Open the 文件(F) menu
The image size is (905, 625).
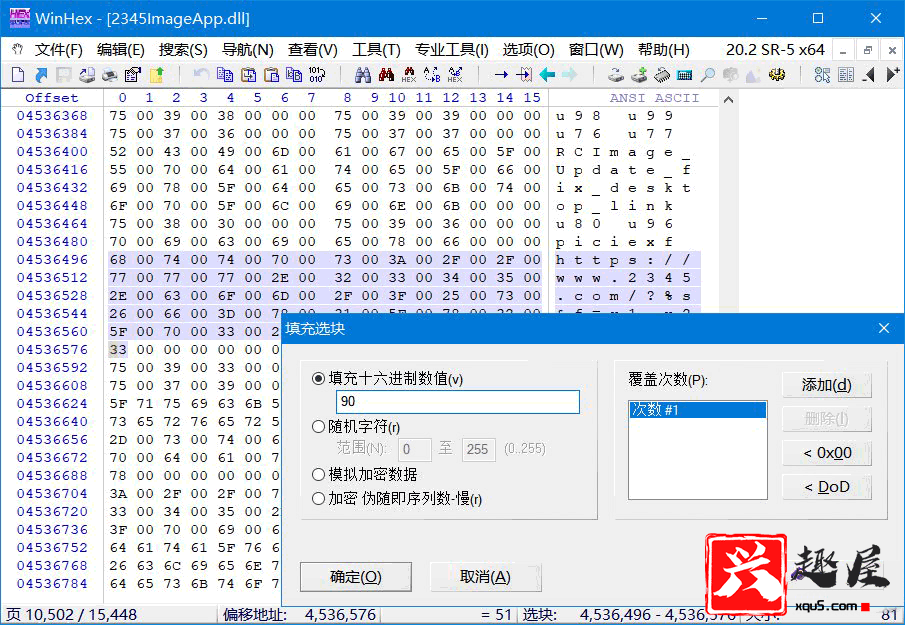[58, 50]
